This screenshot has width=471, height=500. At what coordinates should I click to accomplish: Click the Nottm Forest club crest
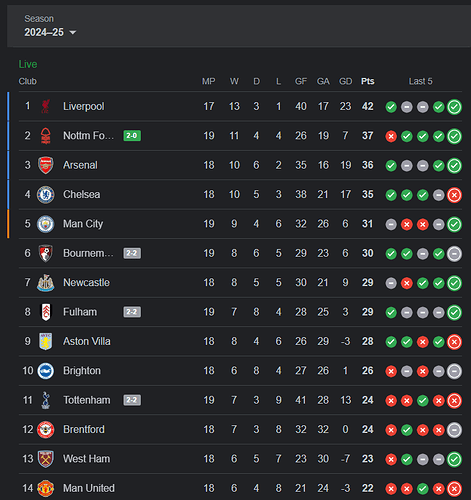46,136
